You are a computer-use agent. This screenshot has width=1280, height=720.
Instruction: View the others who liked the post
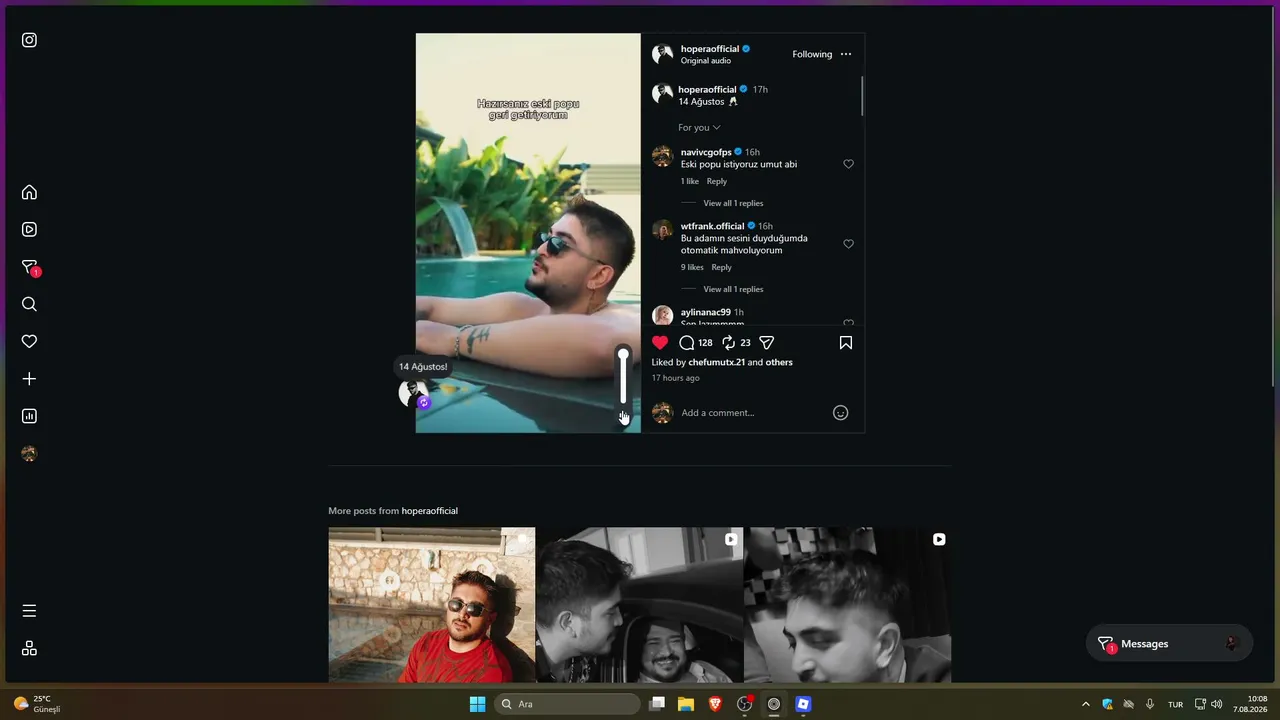tap(779, 362)
